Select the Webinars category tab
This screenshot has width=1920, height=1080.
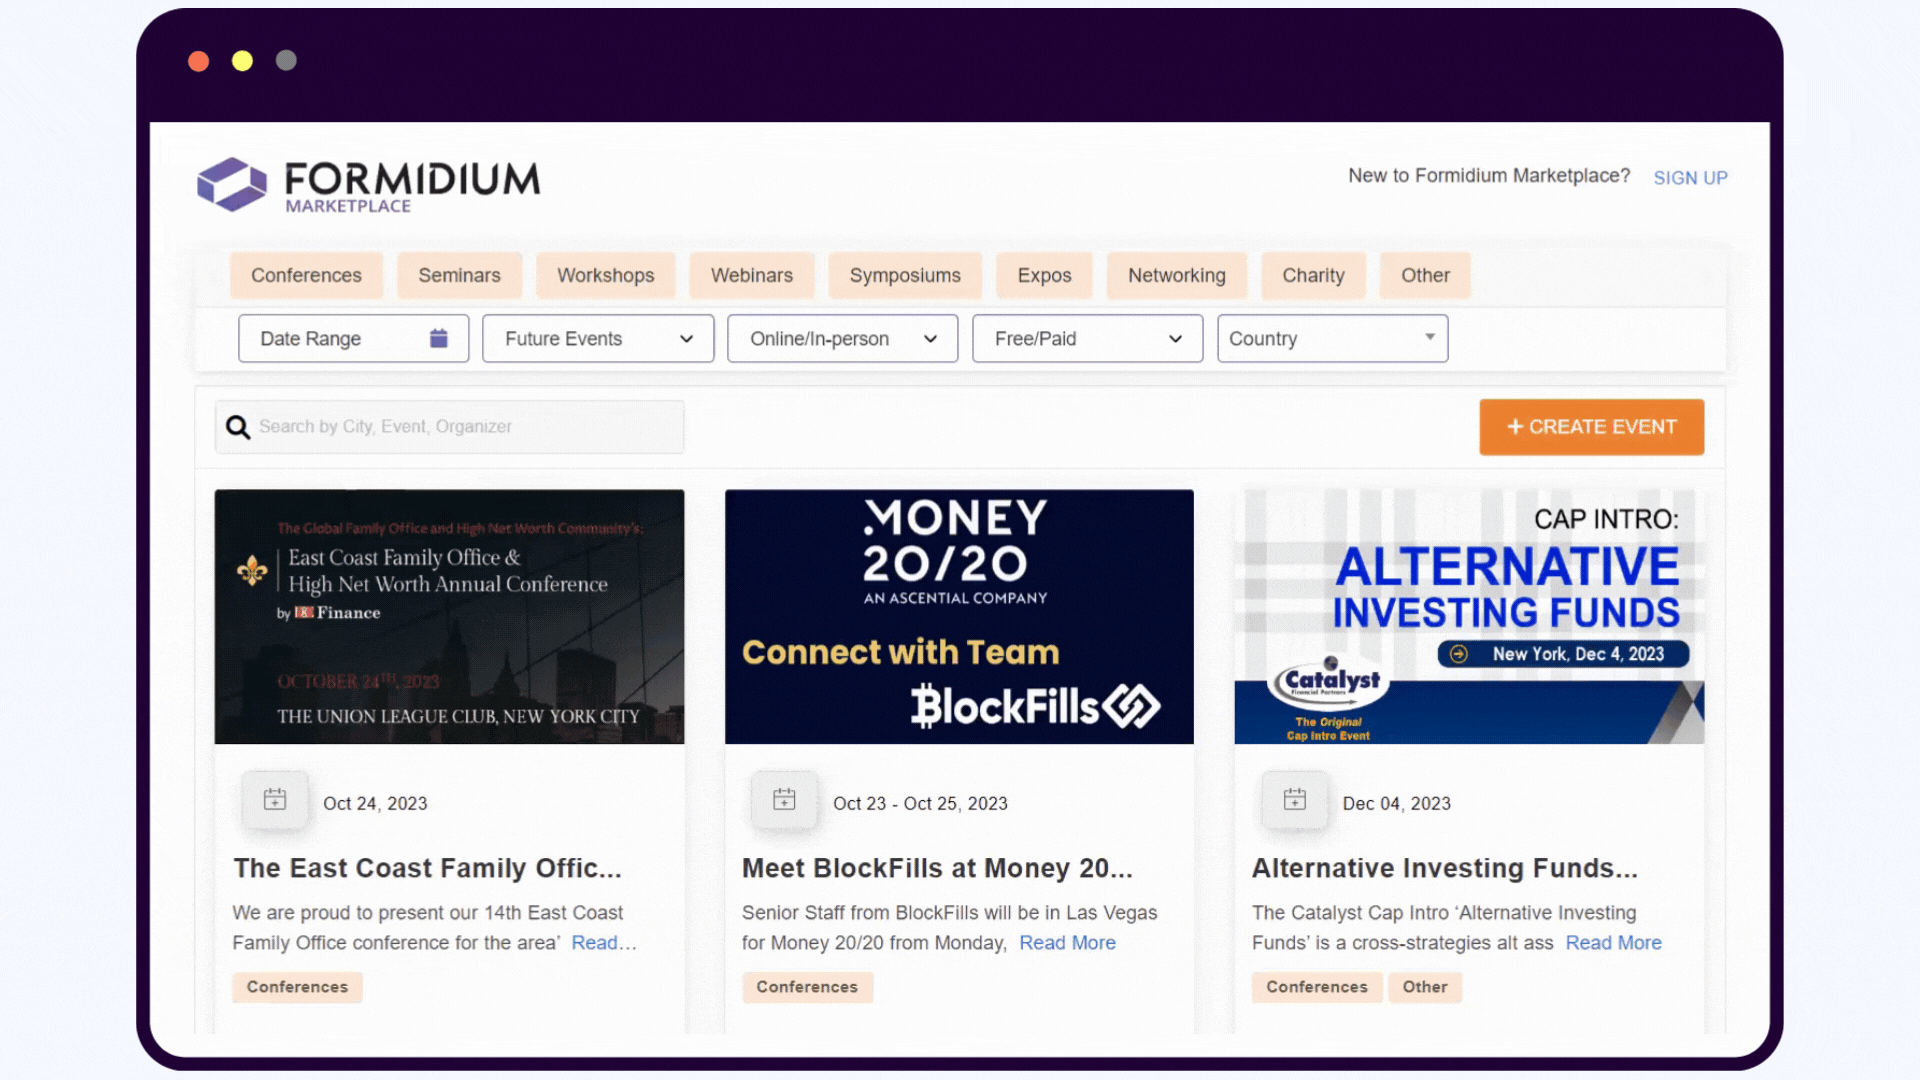click(x=751, y=275)
